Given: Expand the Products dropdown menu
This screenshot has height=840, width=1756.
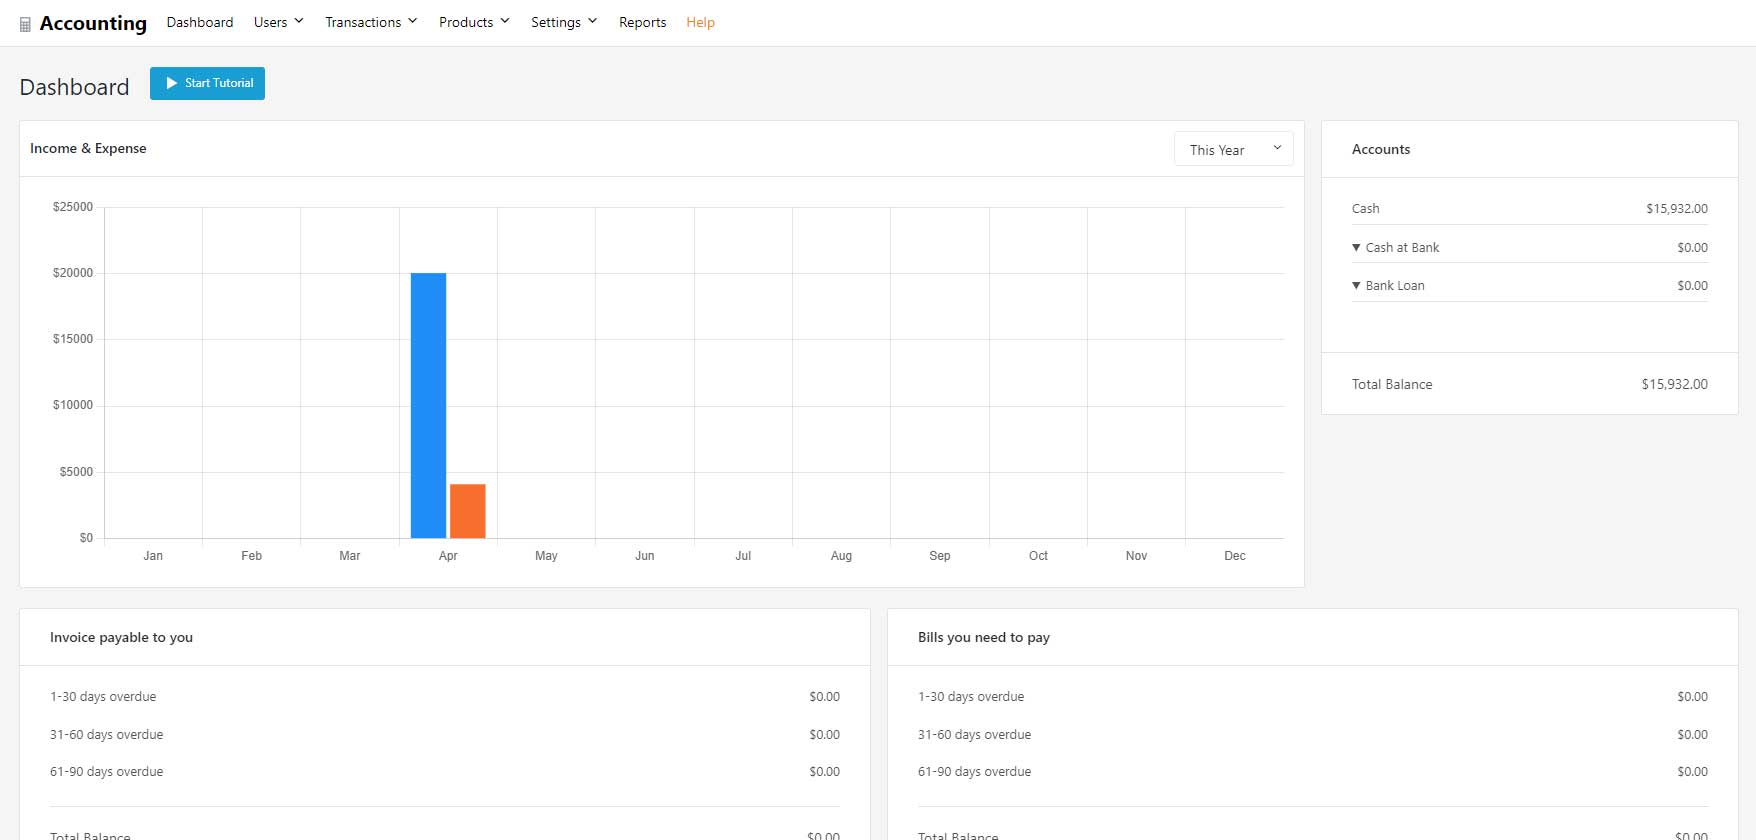Looking at the screenshot, I should [474, 22].
